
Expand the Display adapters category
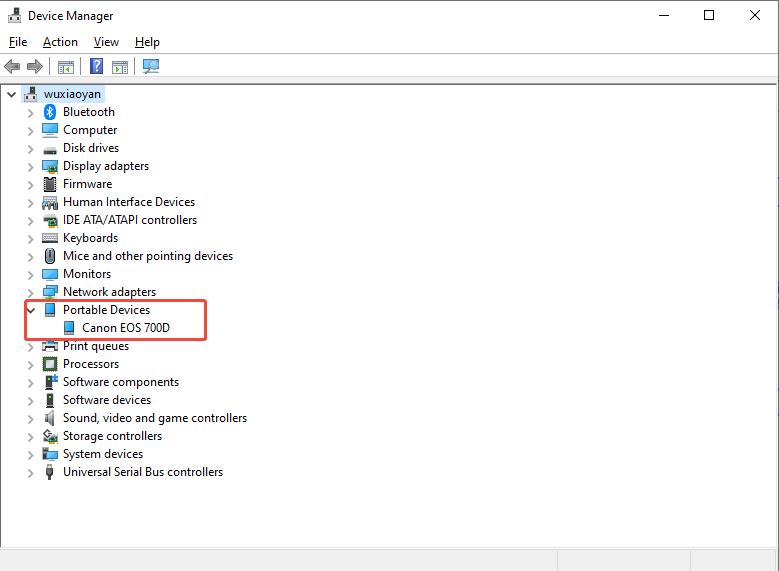31,166
